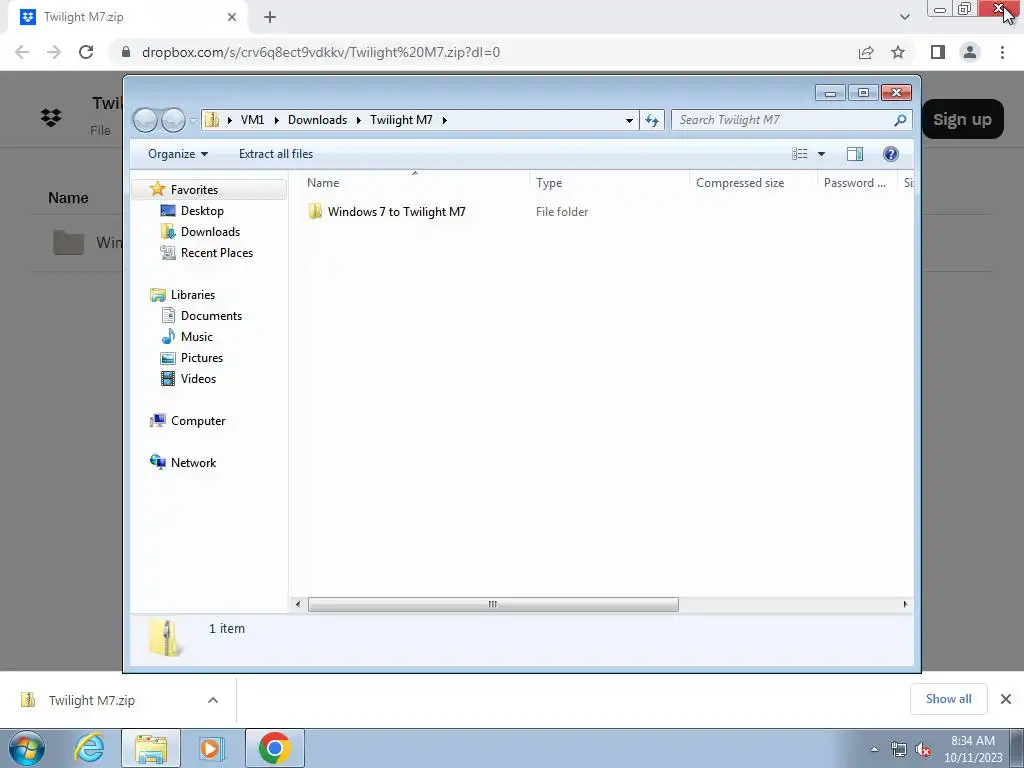
Task: Select Computer in navigation pane
Action: coord(198,421)
